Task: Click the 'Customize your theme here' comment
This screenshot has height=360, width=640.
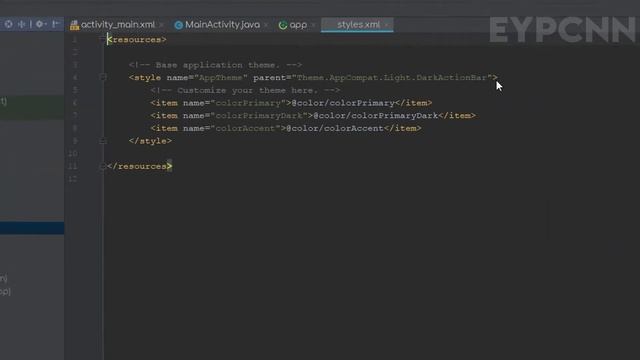Action: (245, 90)
